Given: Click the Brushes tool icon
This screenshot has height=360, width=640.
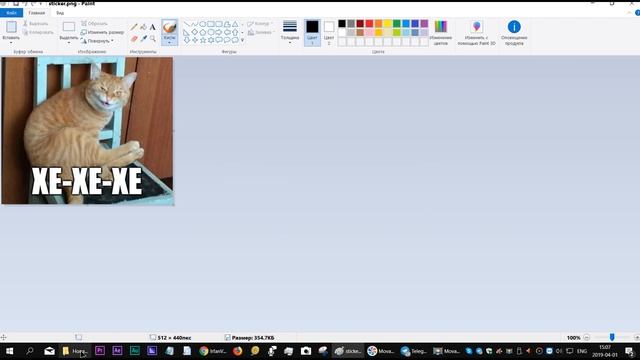Looking at the screenshot, I should [x=169, y=28].
